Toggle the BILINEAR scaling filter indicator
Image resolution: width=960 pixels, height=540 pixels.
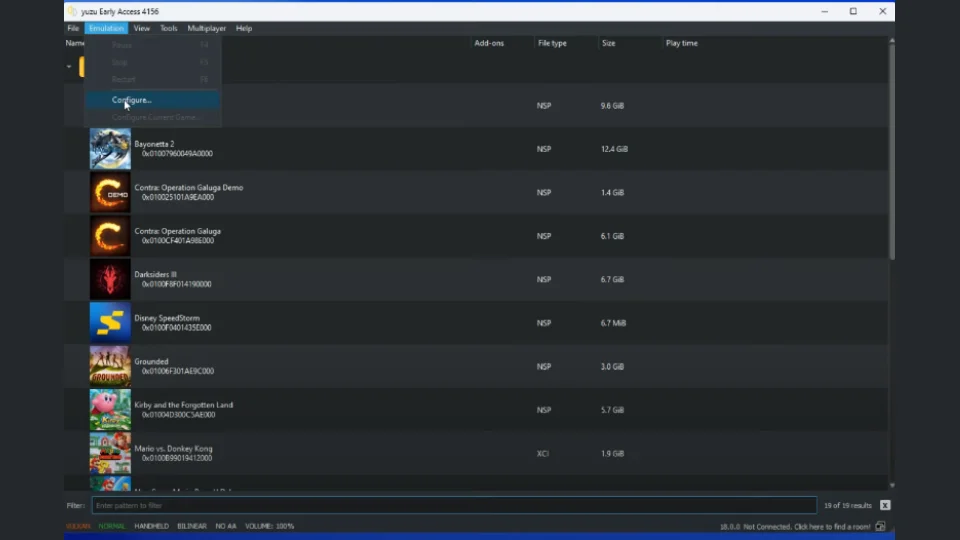[192, 526]
